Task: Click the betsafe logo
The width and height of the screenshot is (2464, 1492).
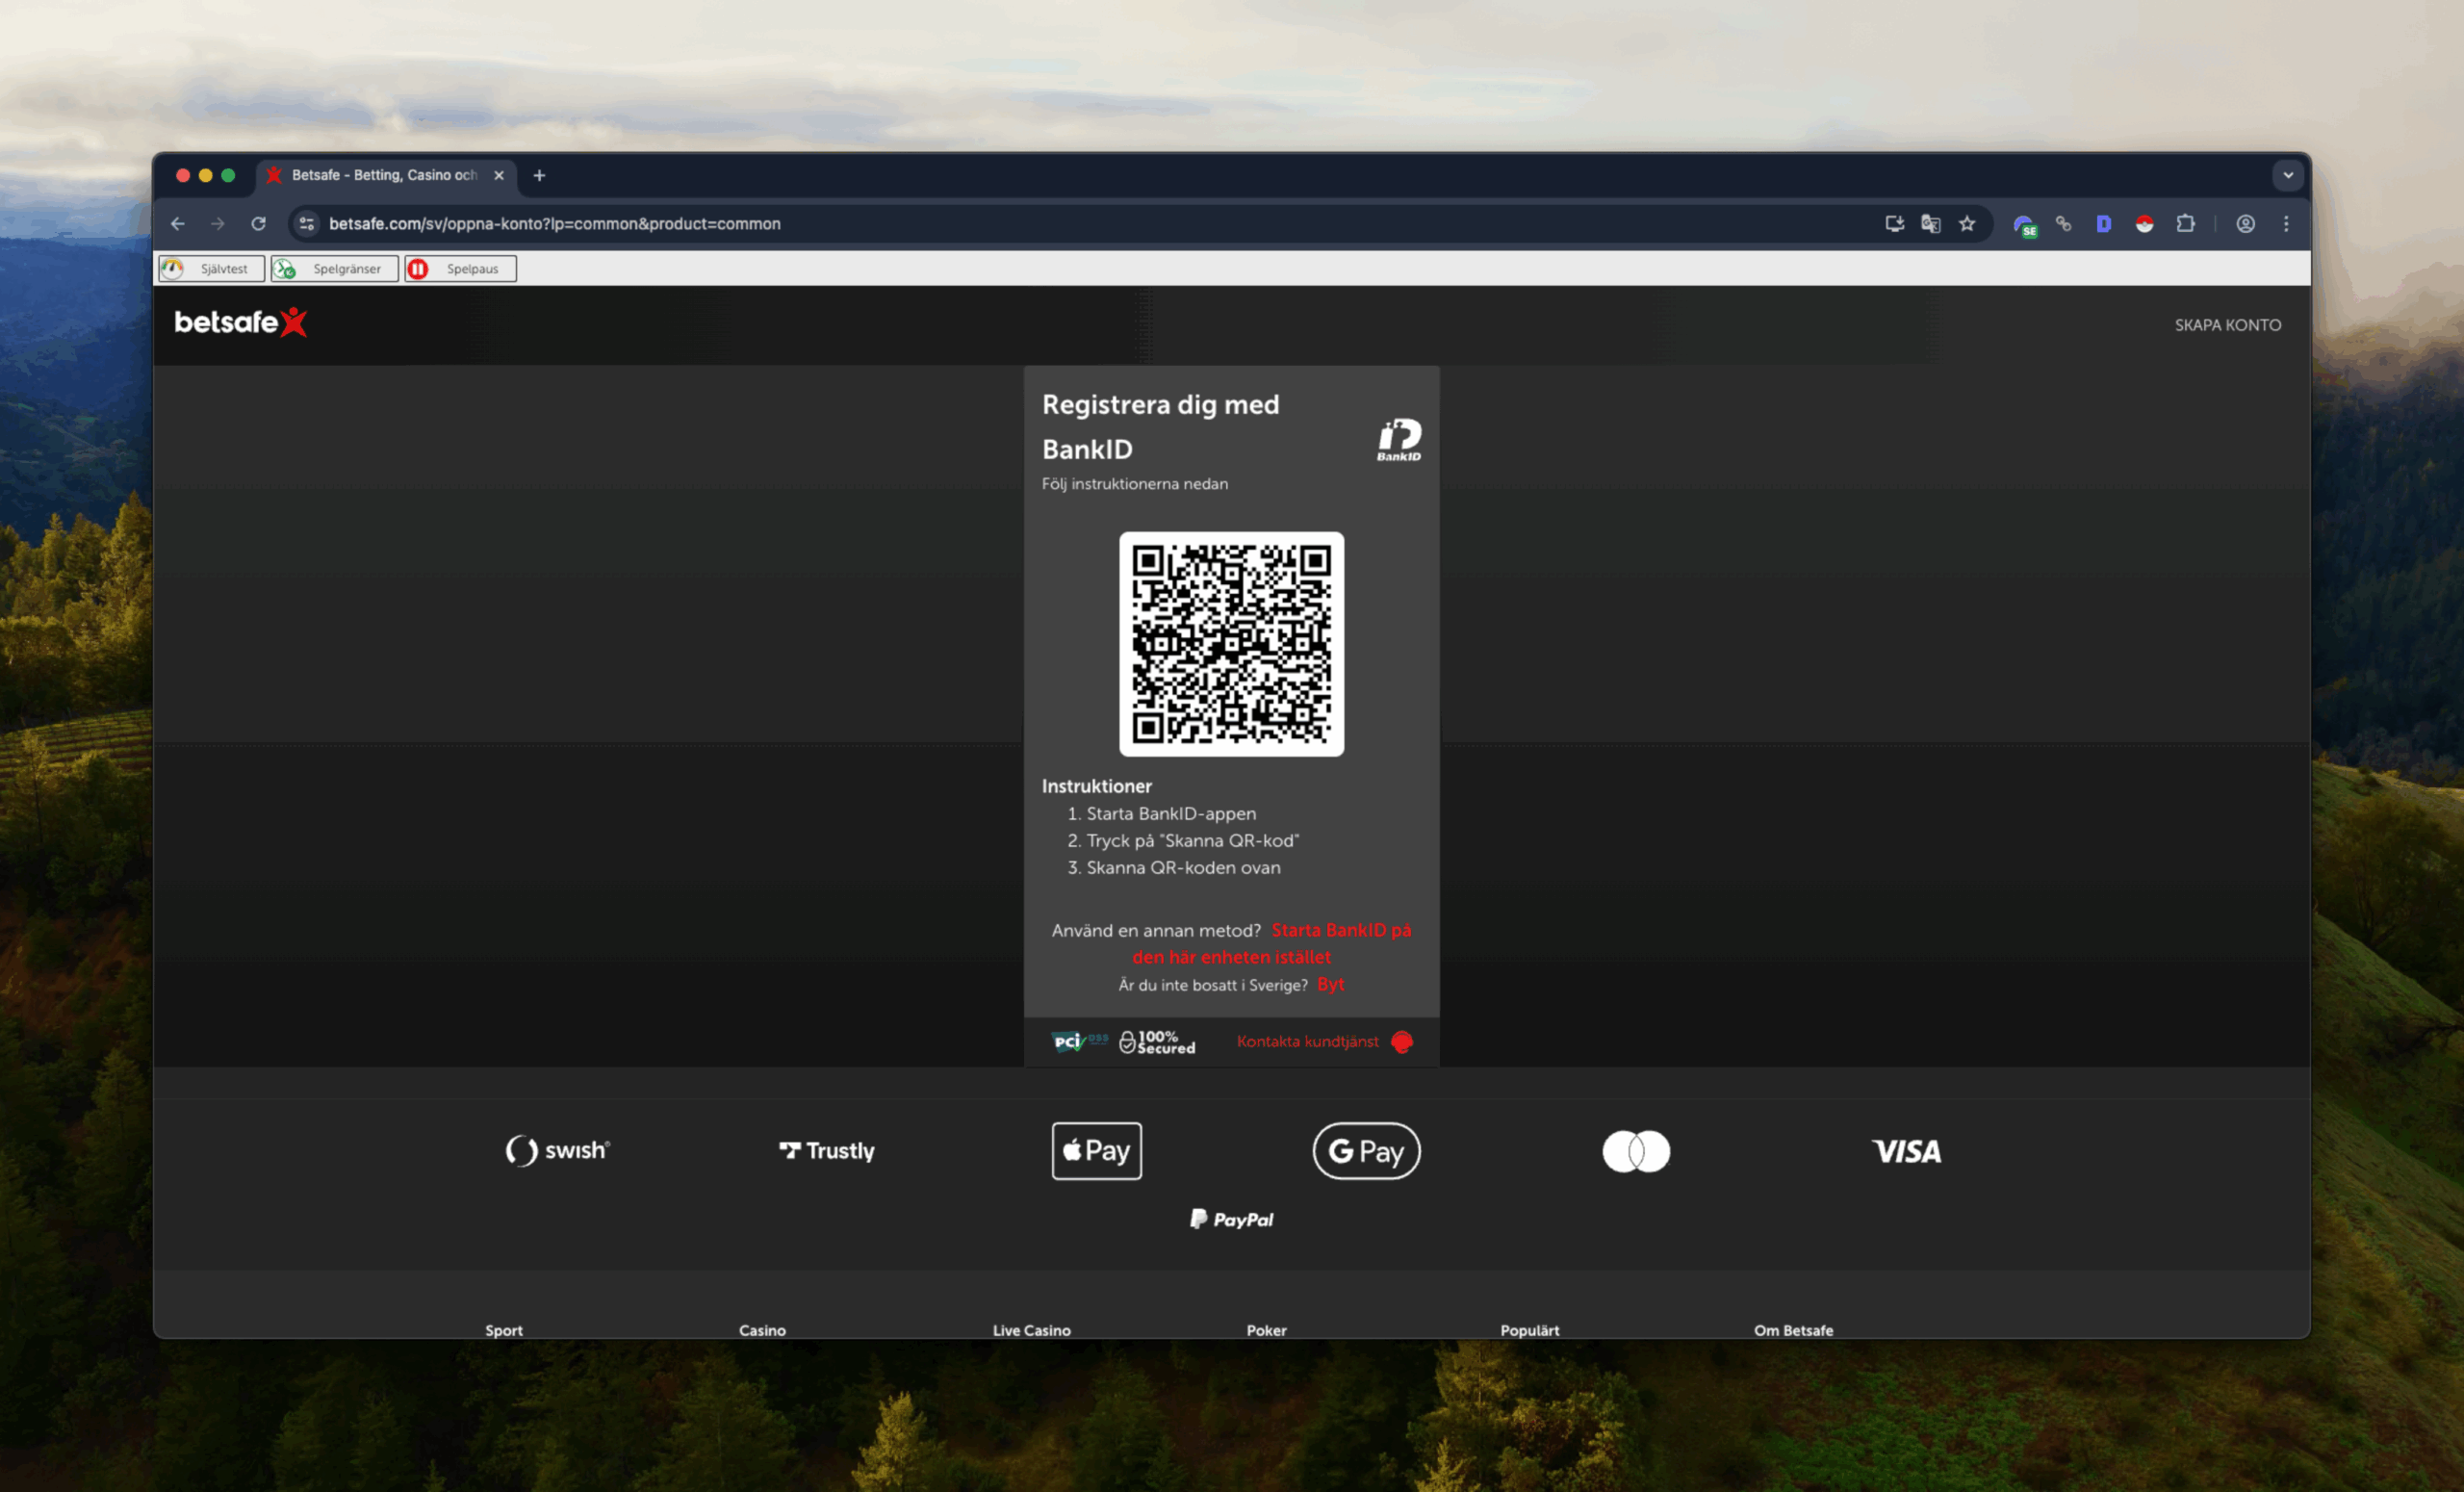Action: pyautogui.click(x=240, y=323)
